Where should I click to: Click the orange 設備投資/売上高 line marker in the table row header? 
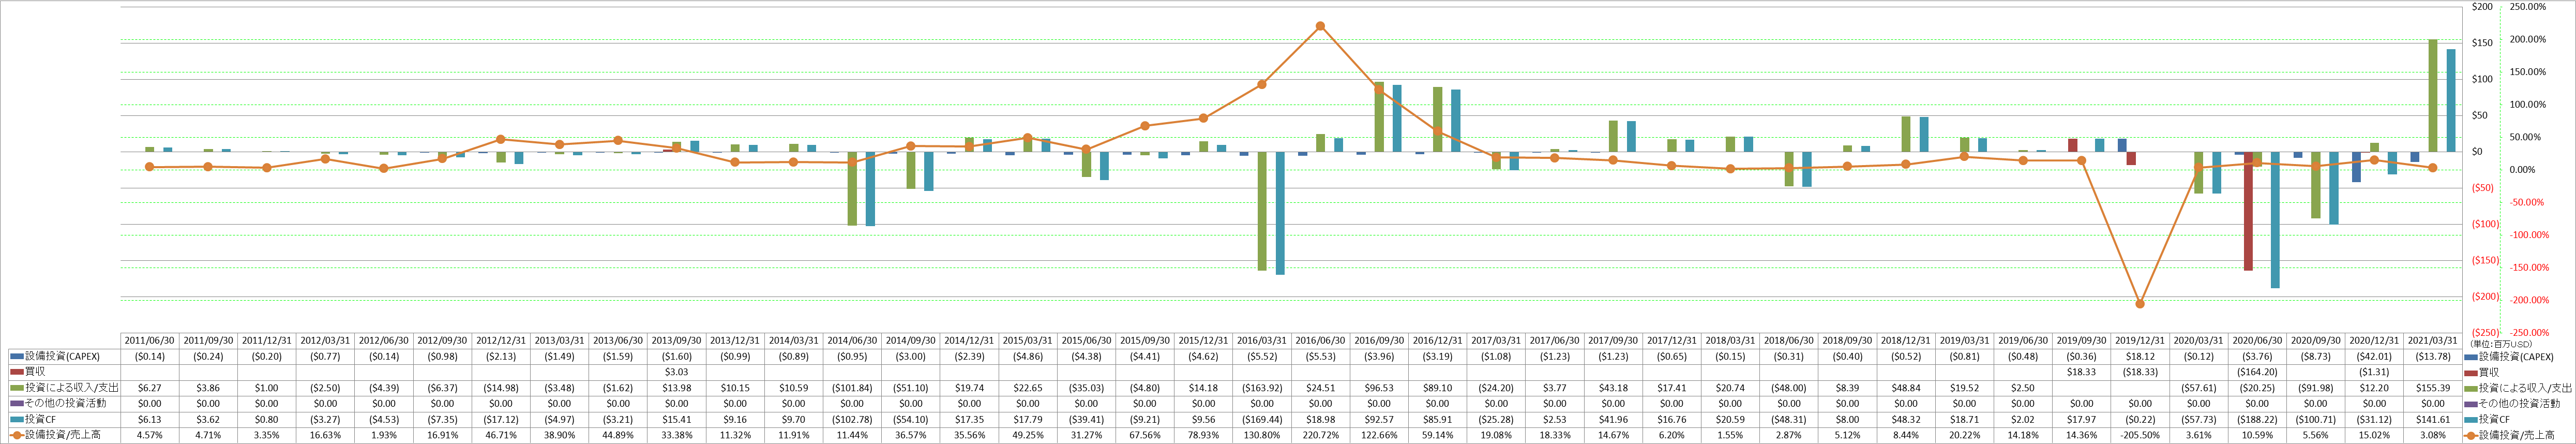pos(16,435)
